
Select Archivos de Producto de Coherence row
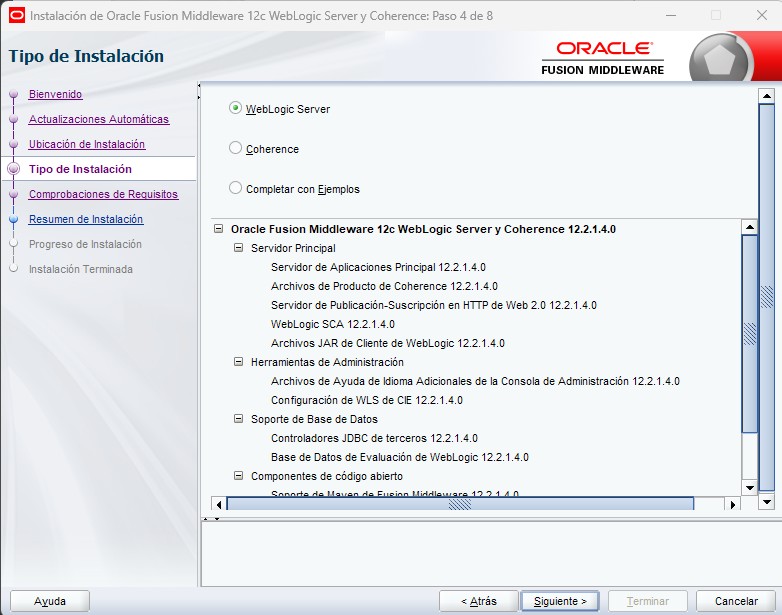[384, 286]
